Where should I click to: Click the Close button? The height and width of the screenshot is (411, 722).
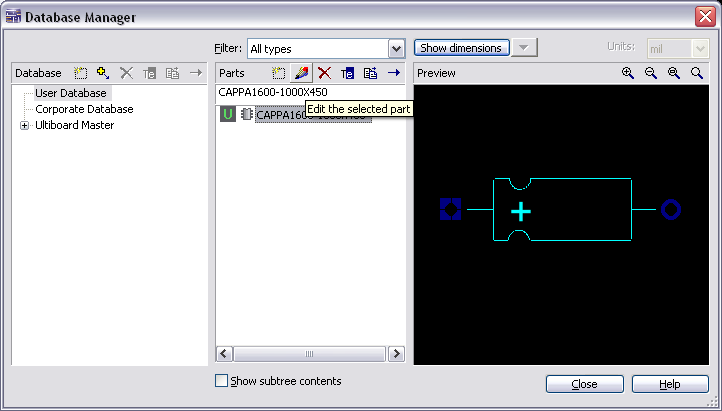[x=584, y=384]
